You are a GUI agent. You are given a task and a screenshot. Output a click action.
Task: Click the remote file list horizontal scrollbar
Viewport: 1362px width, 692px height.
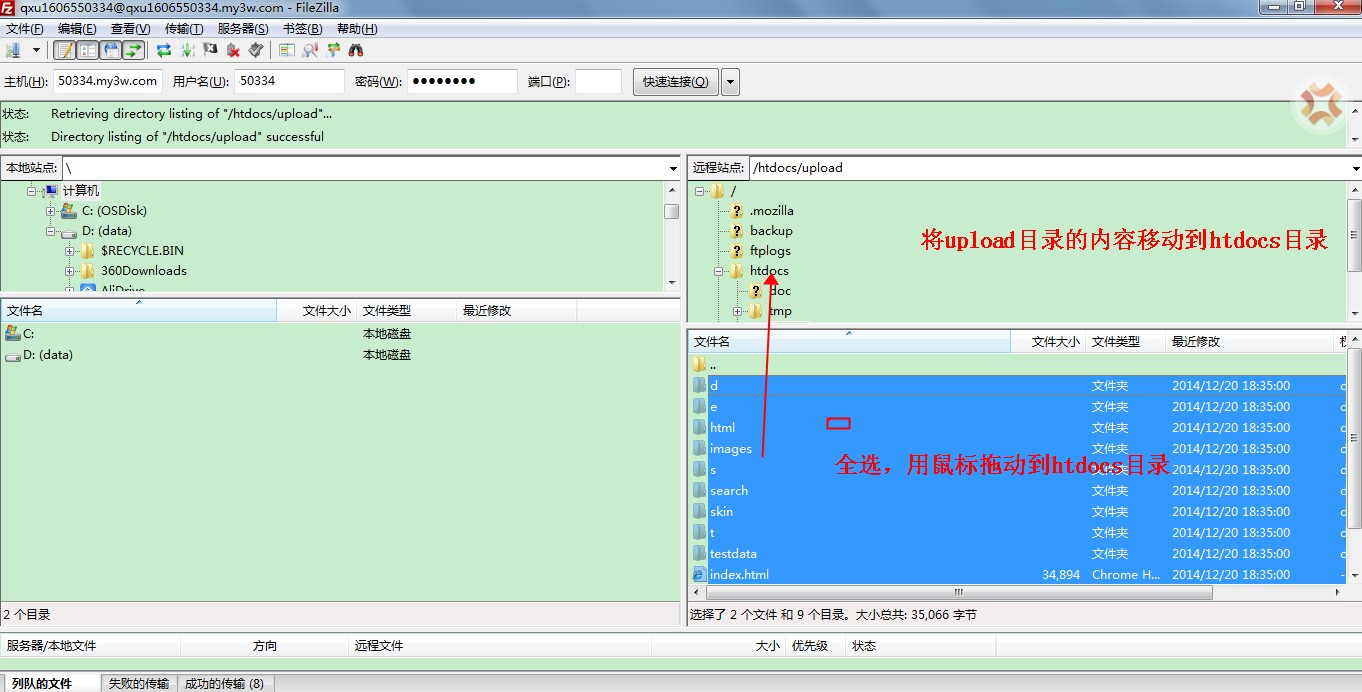click(958, 592)
